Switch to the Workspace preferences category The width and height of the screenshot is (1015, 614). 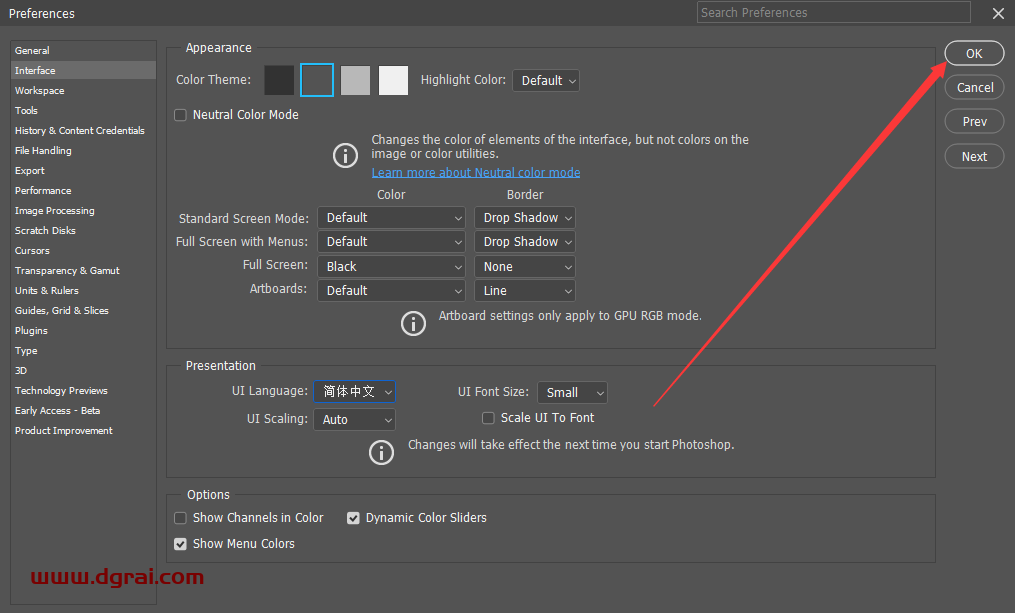pyautogui.click(x=40, y=91)
